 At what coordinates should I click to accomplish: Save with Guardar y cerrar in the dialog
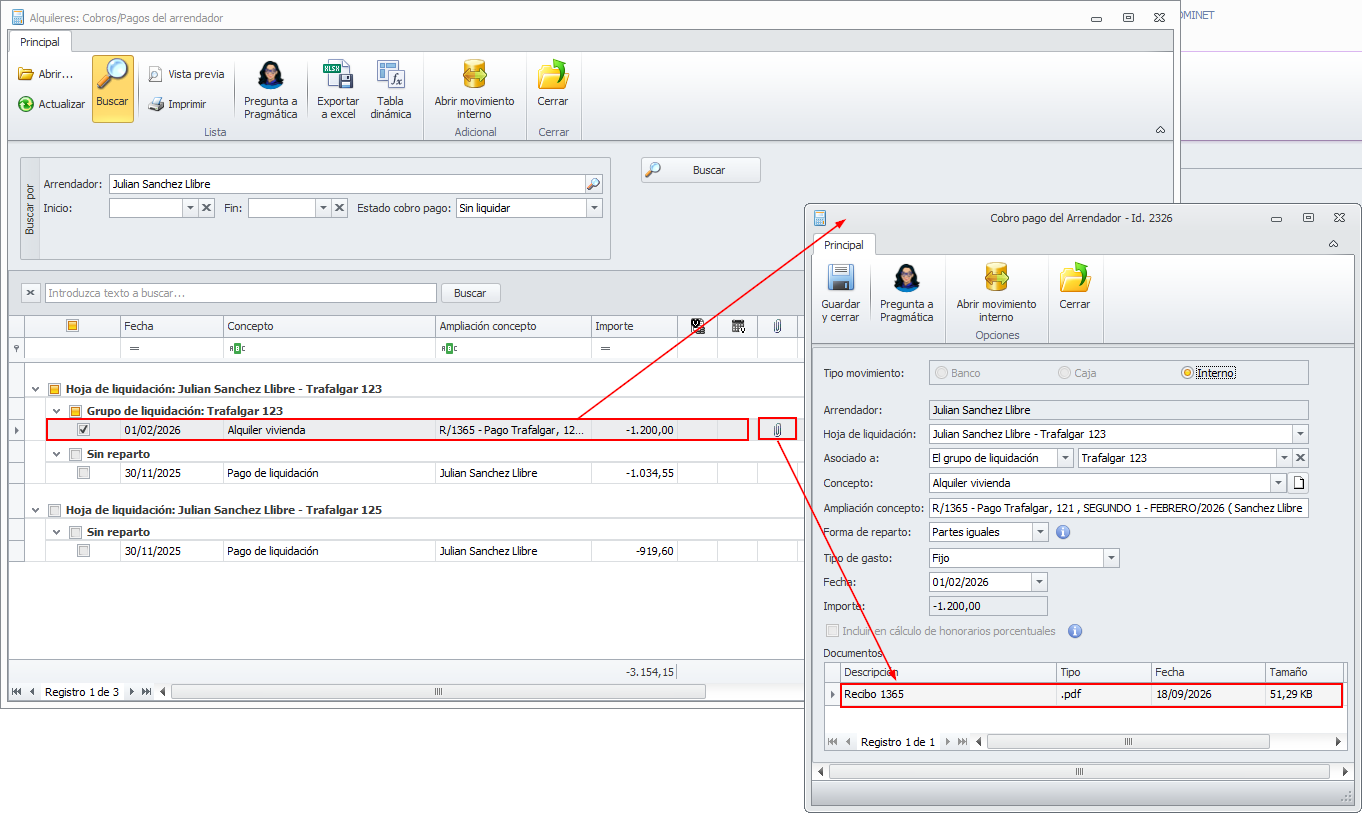click(x=841, y=292)
